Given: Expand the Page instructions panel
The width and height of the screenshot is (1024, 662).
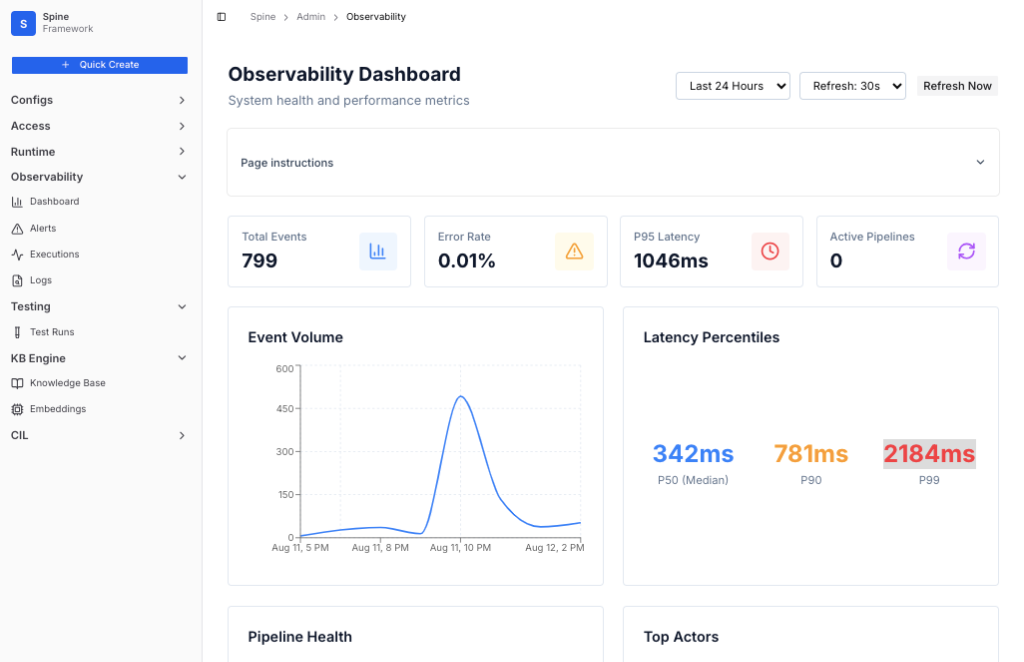Looking at the screenshot, I should click(x=613, y=163).
